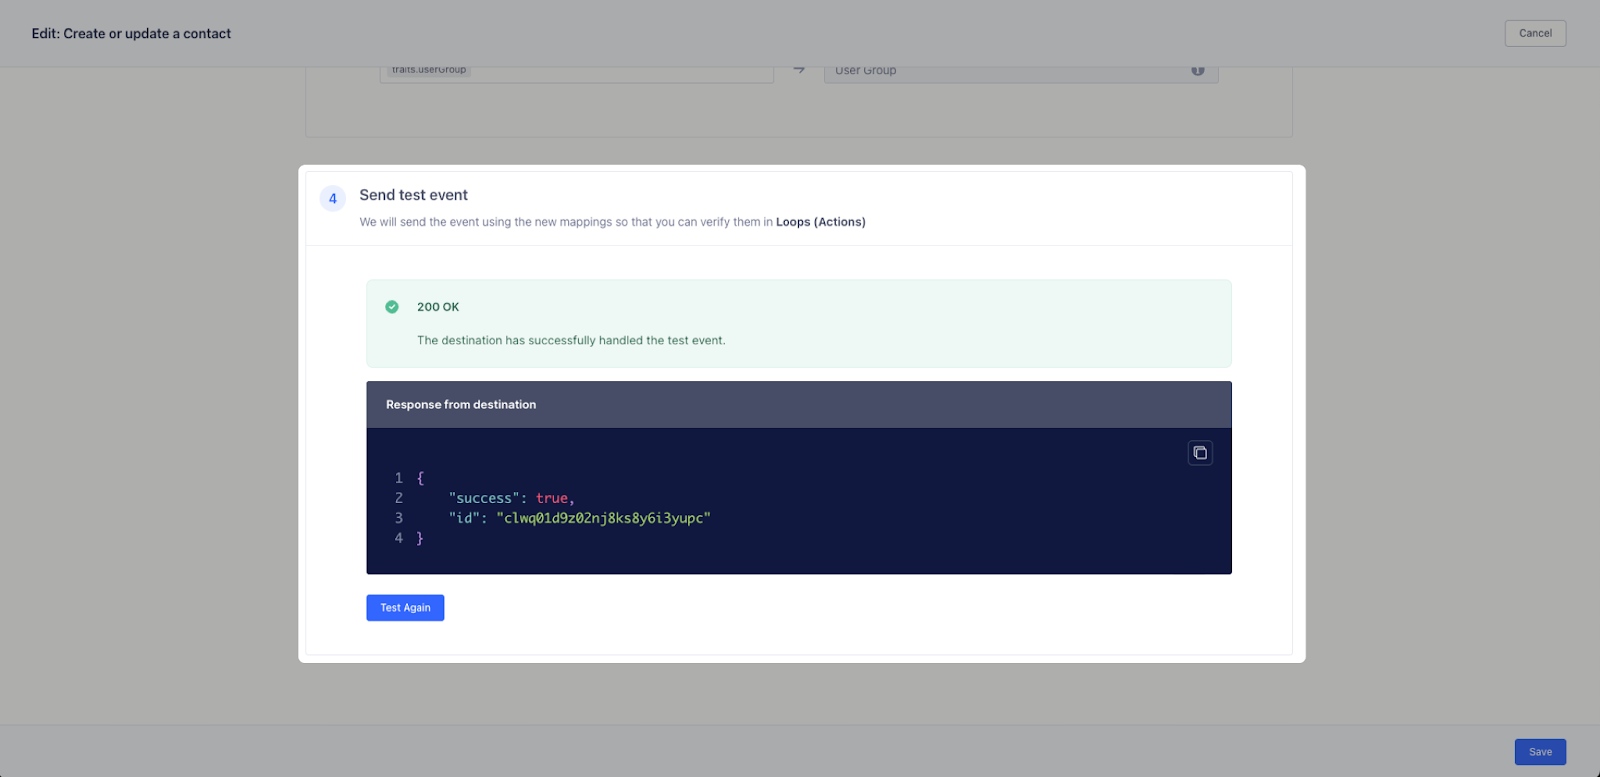Click the id value clwq01d9z02nj8ks8y6i3yupc

click(x=604, y=518)
